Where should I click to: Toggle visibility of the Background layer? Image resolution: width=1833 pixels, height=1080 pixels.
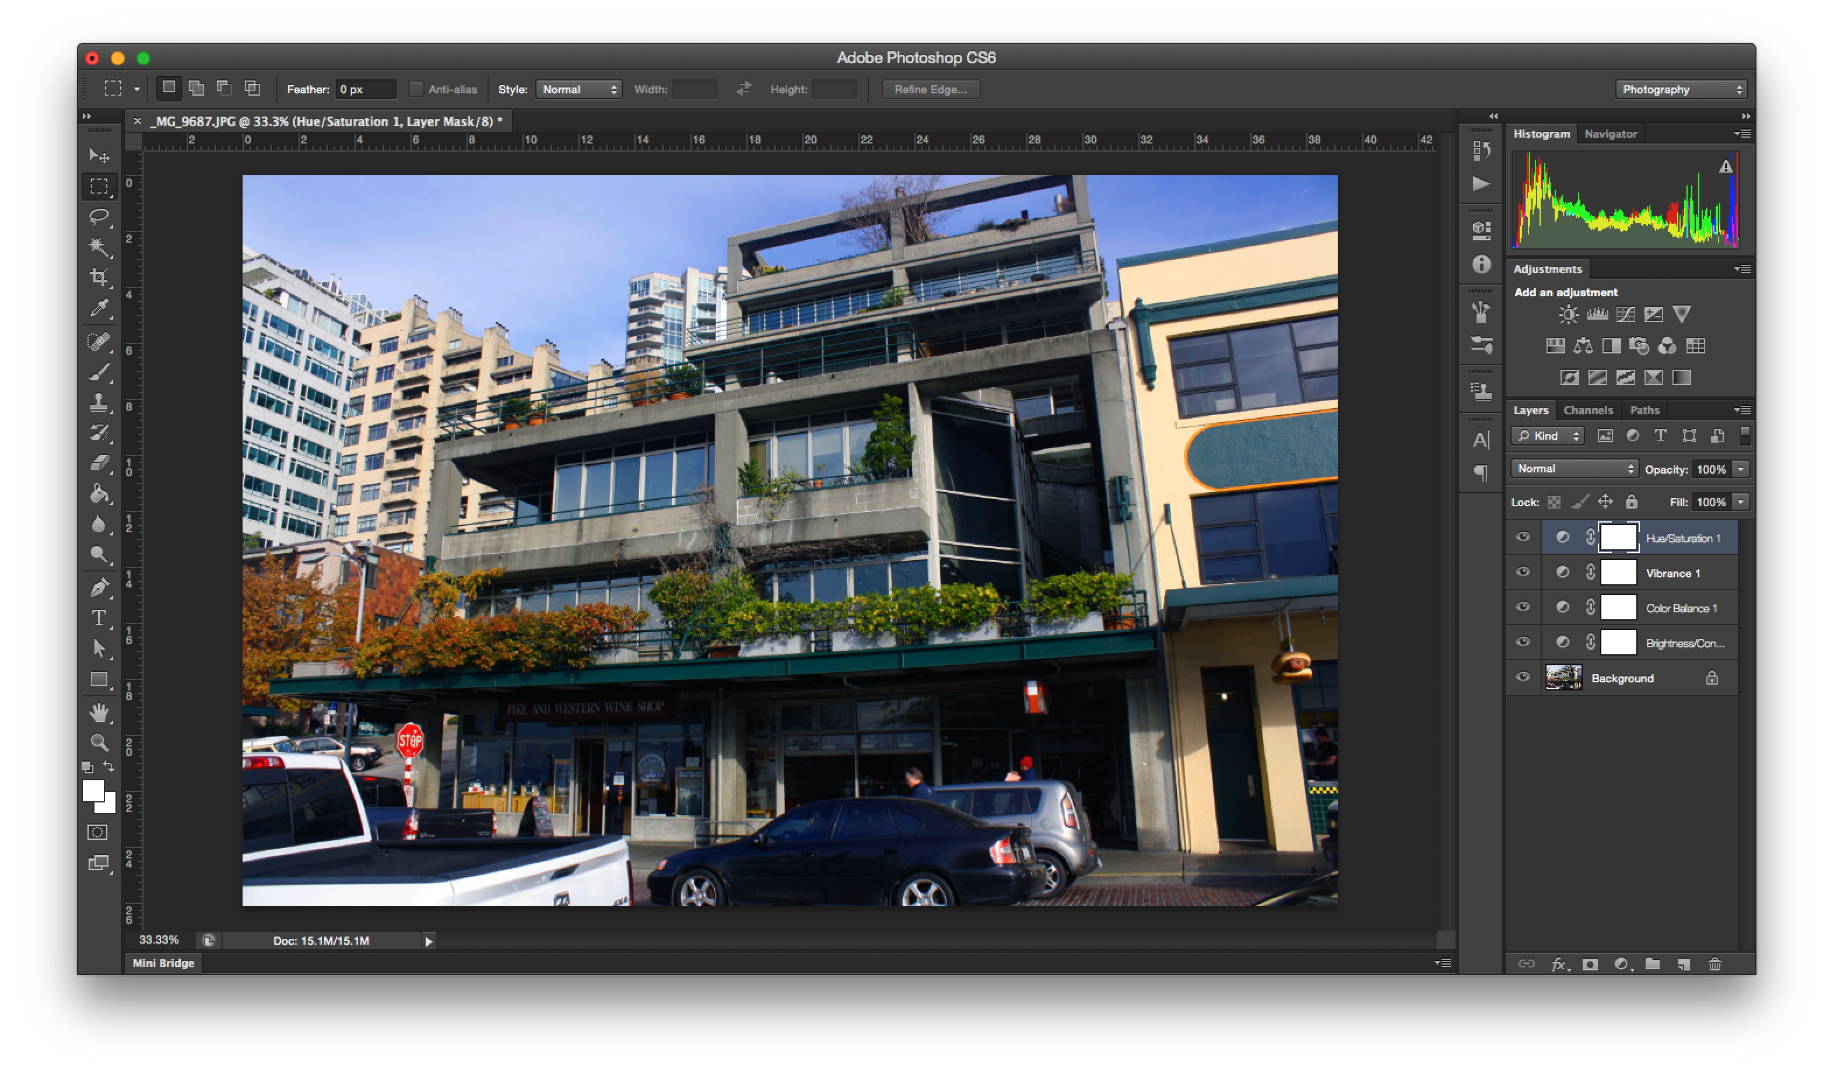pos(1523,677)
